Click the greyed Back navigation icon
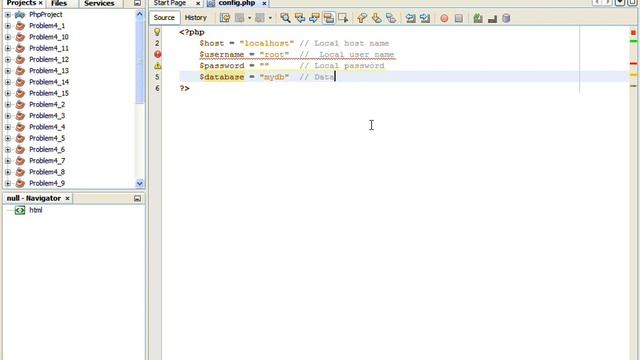 click(240, 18)
